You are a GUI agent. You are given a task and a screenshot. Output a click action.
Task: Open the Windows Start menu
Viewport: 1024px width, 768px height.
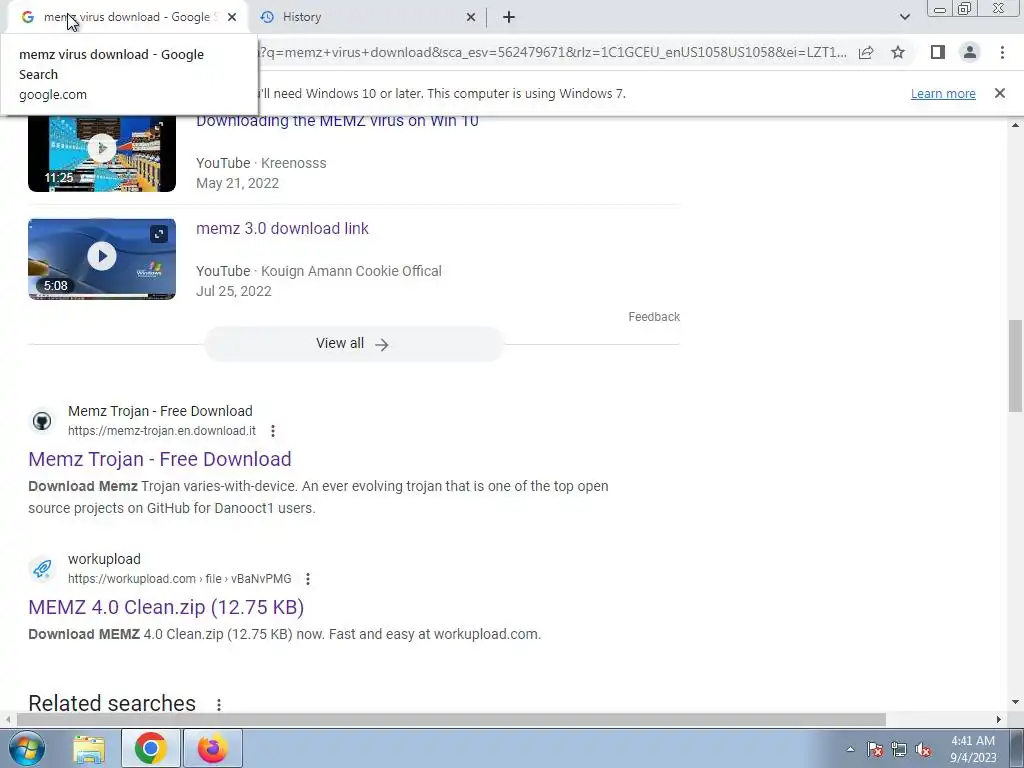pos(26,748)
